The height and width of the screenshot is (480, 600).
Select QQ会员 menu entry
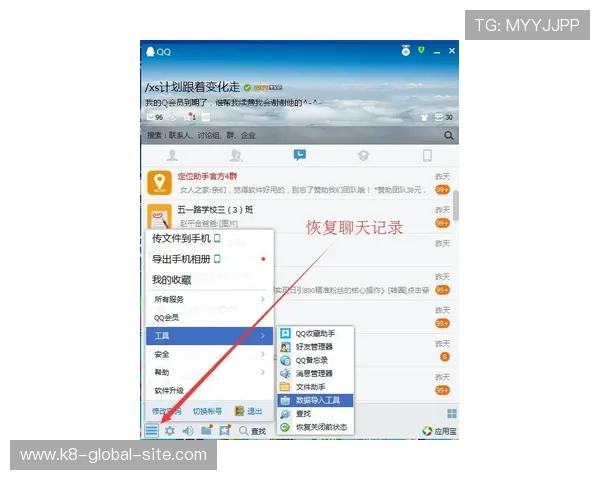[209, 317]
